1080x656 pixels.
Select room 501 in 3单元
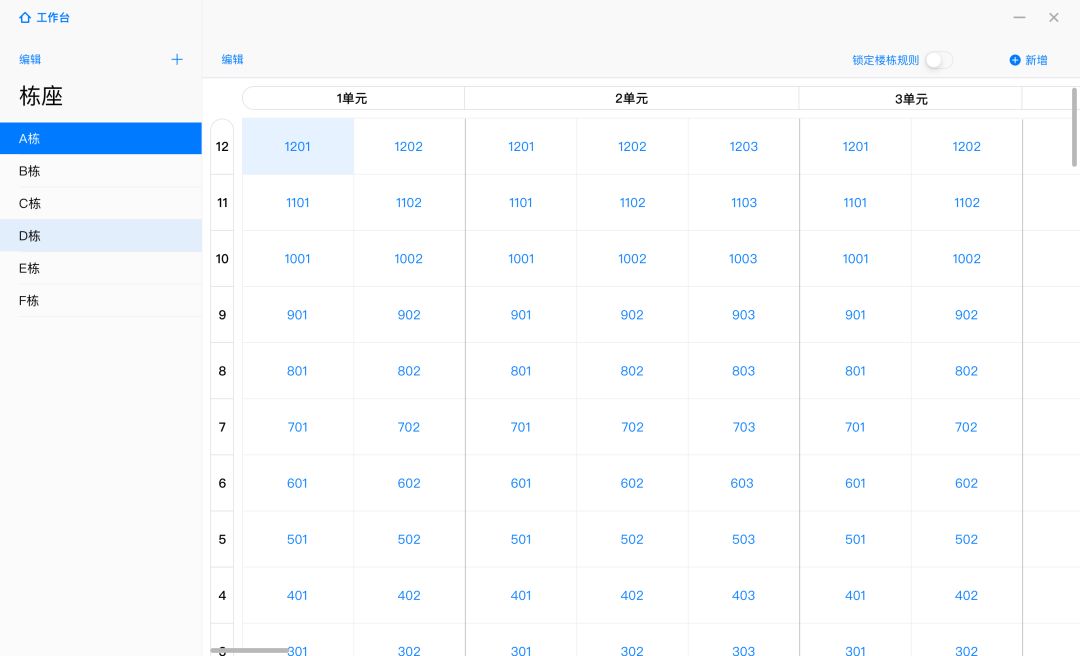(855, 540)
